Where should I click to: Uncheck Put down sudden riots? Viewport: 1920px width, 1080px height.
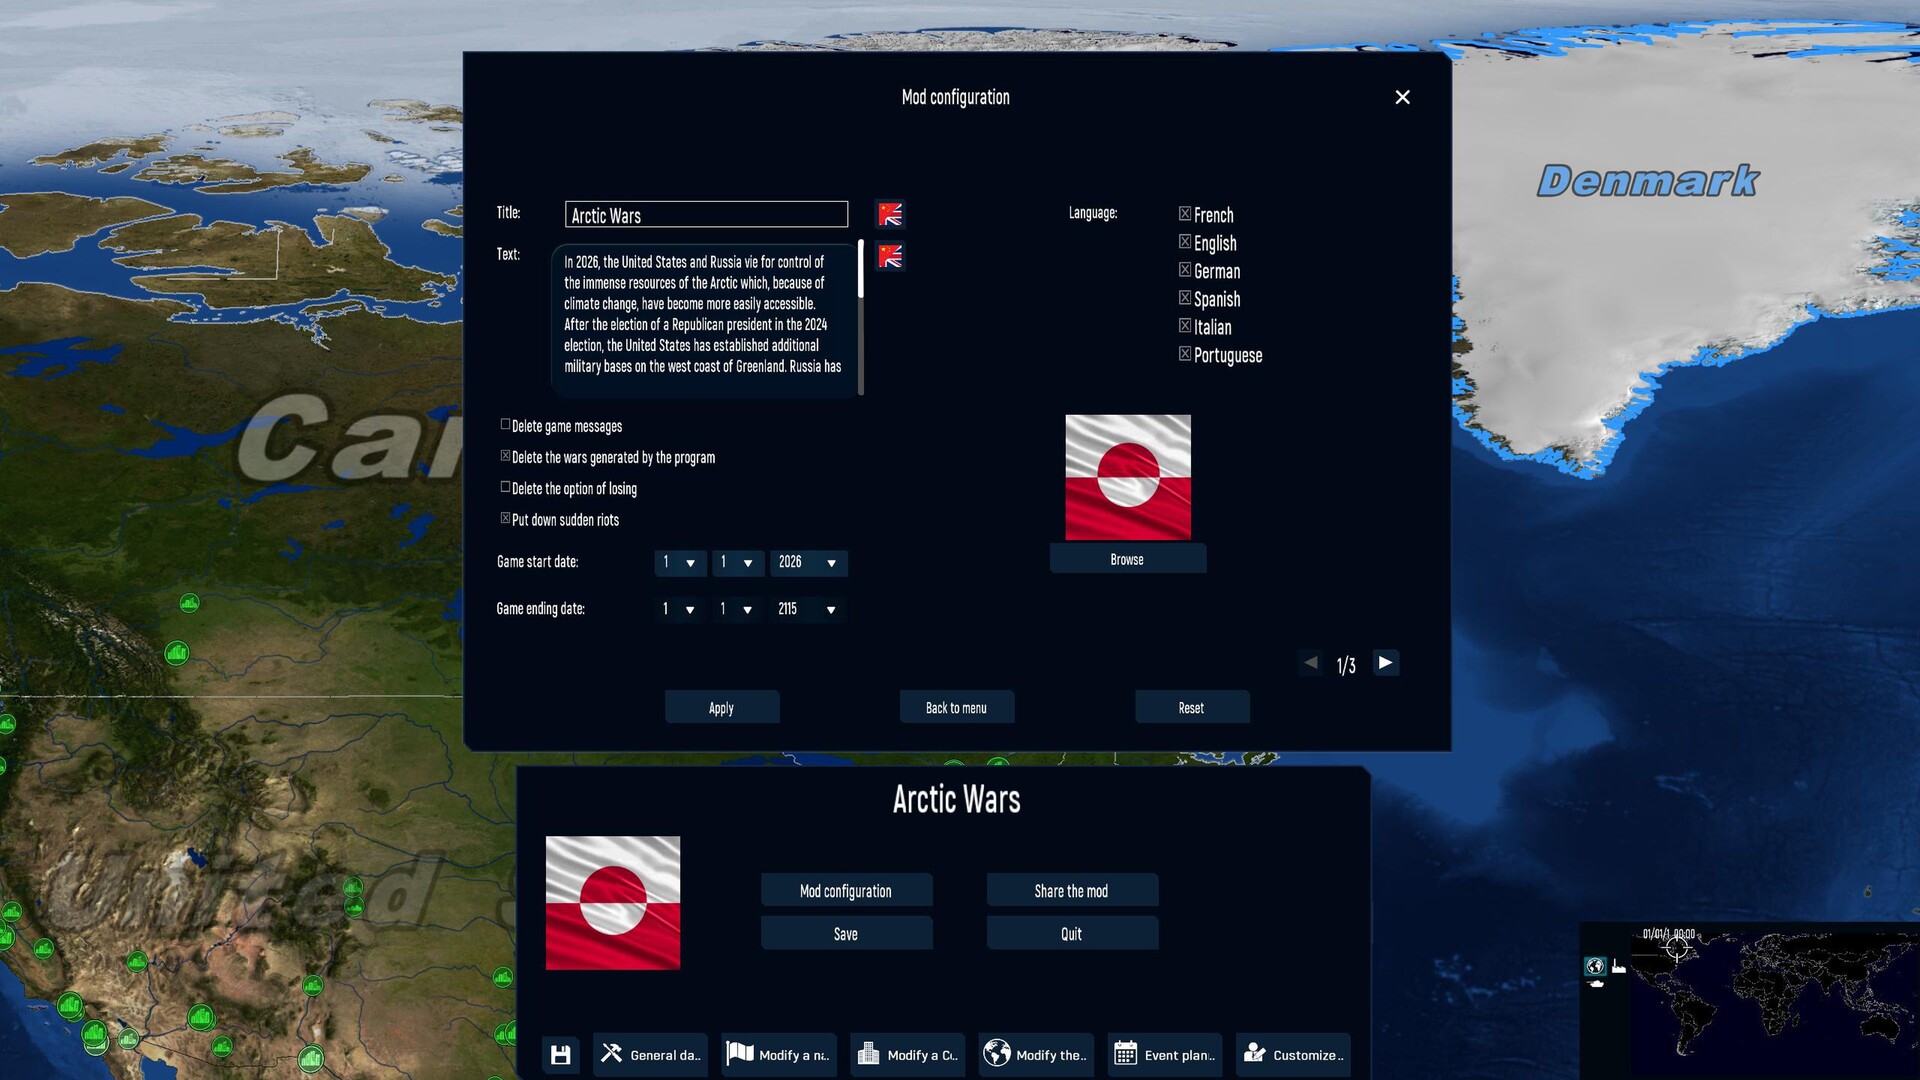505,517
